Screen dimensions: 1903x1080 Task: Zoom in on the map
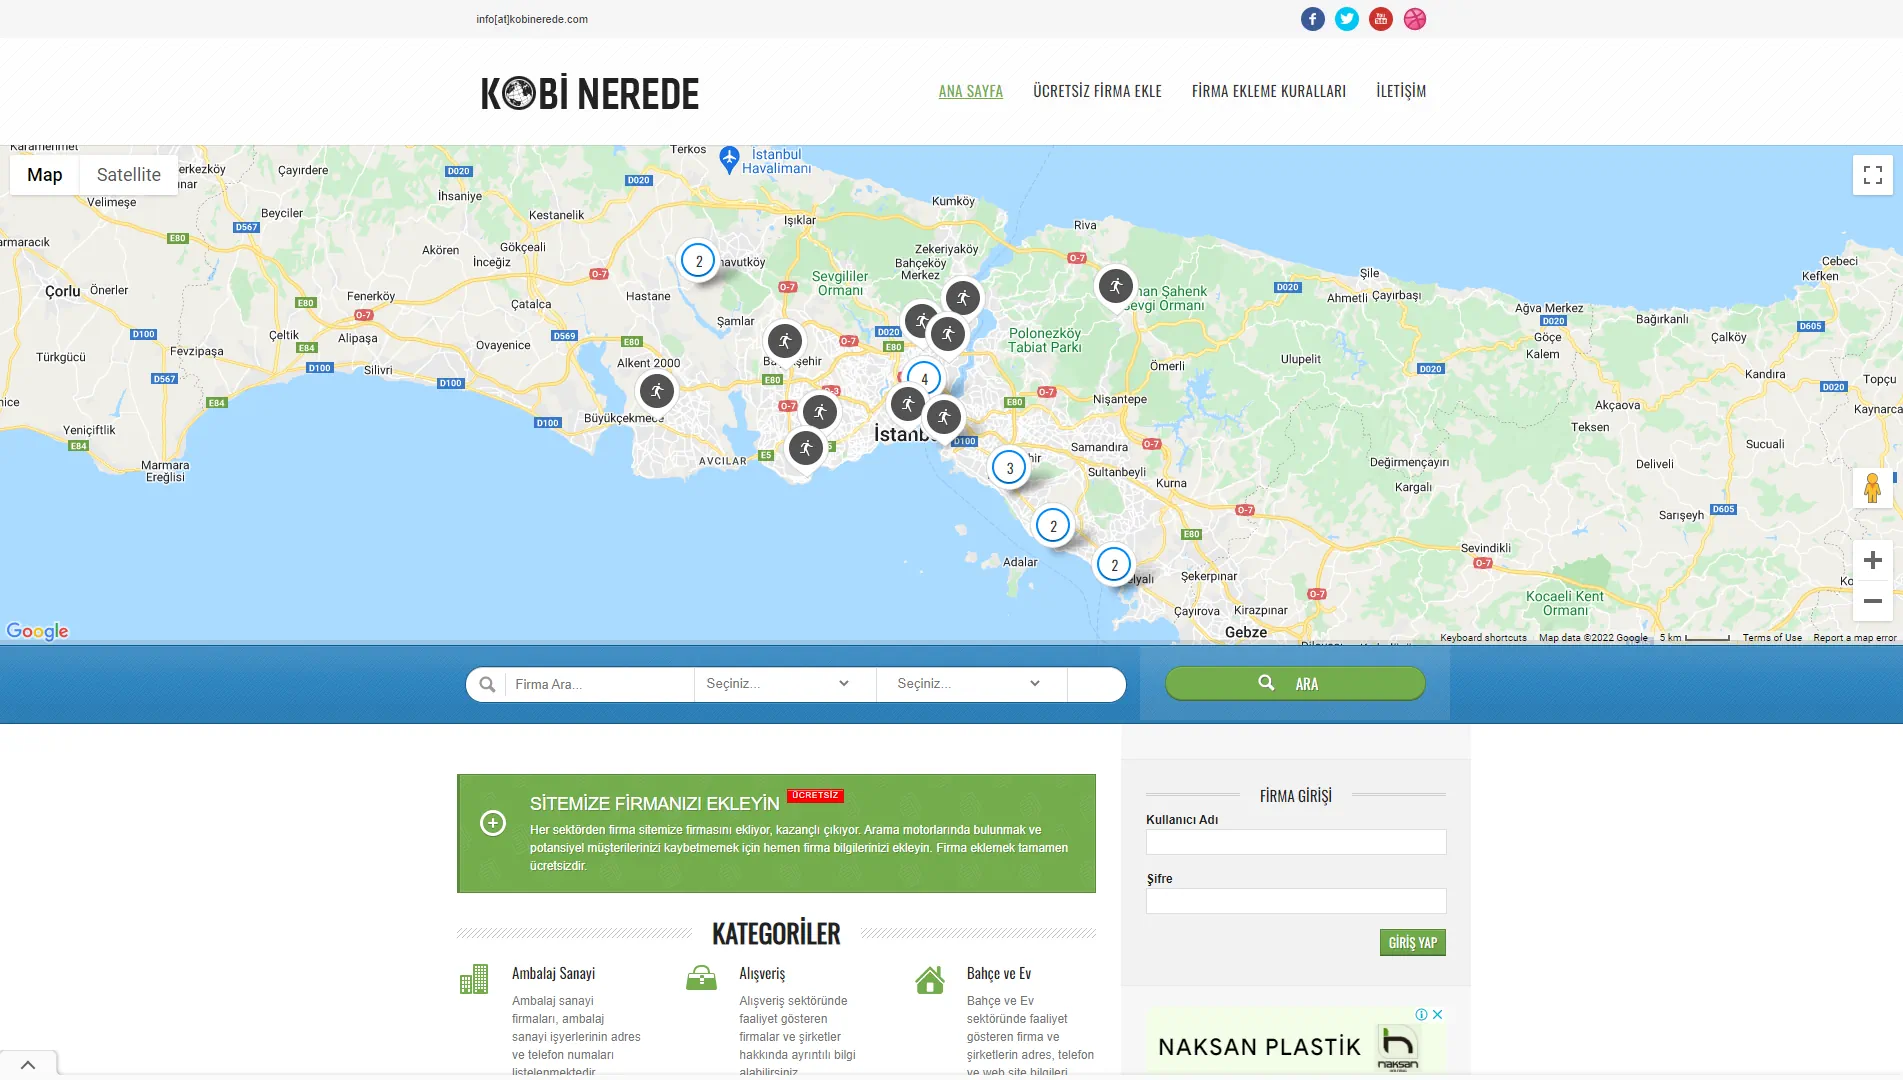(1872, 561)
